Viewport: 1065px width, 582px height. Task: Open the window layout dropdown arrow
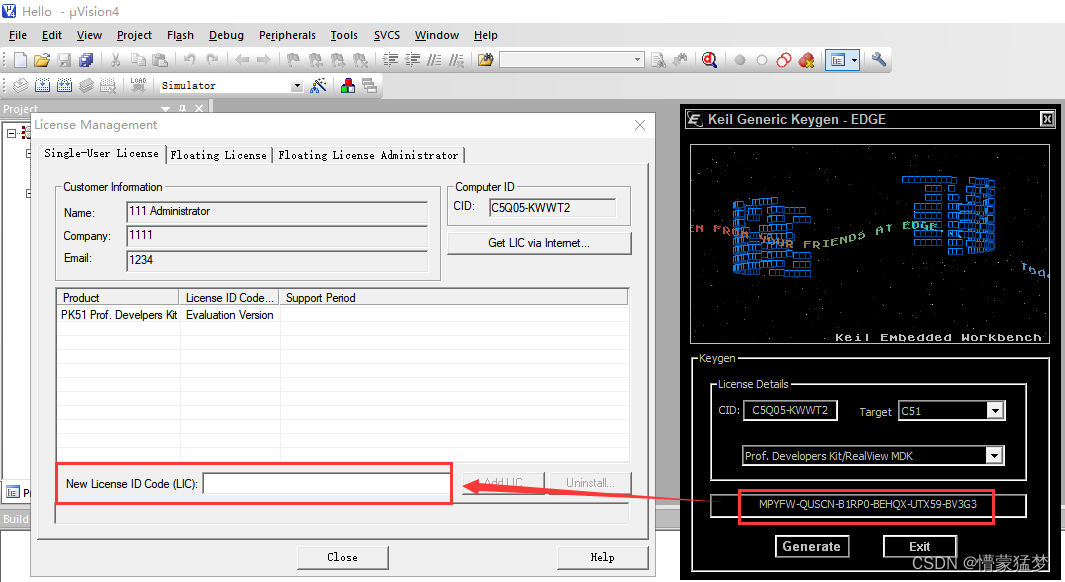click(854, 60)
